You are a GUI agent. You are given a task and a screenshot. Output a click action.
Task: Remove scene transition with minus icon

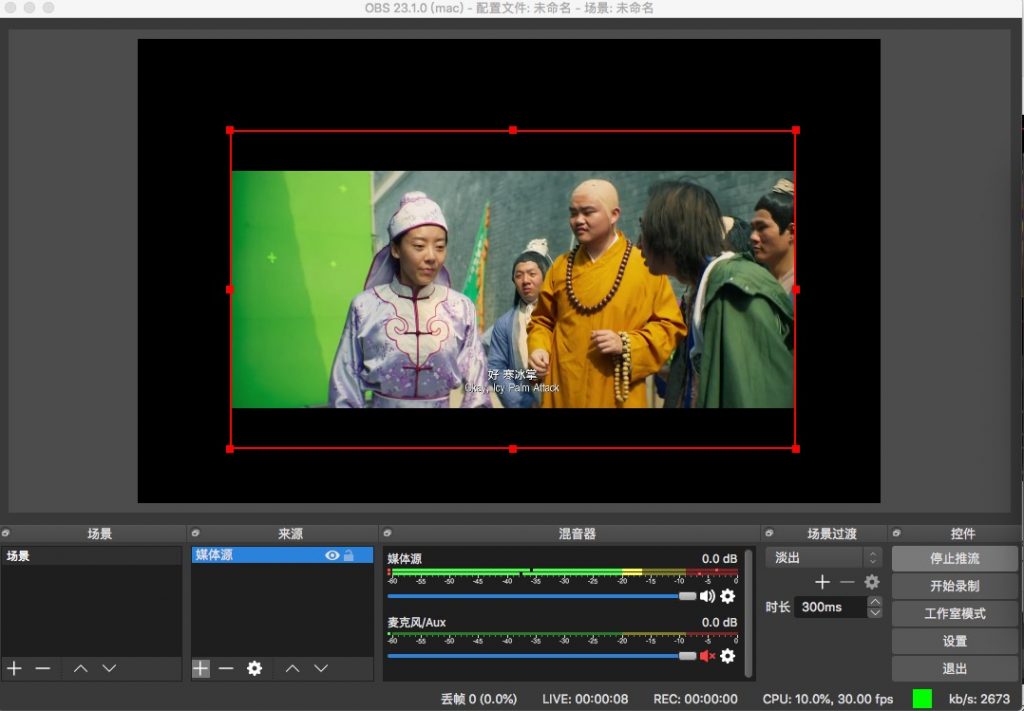pos(847,582)
